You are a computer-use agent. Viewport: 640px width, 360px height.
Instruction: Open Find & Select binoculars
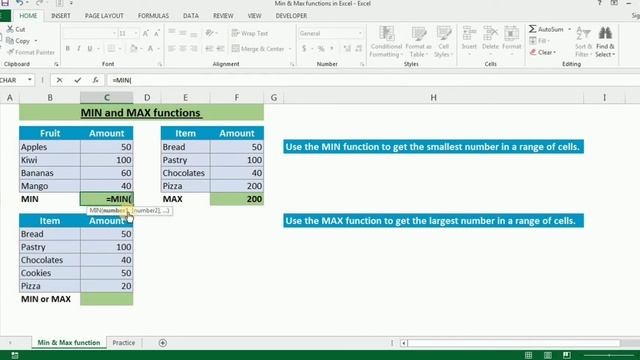[x=605, y=42]
